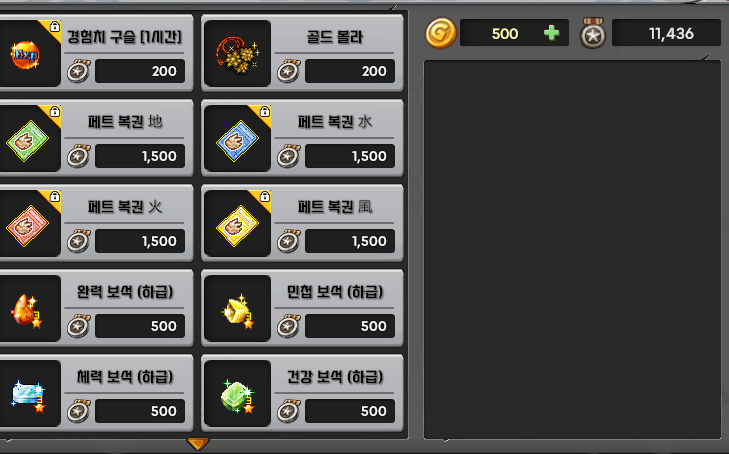
Task: Click the green 건강 보석 (하급) gem icon
Action: click(x=239, y=397)
